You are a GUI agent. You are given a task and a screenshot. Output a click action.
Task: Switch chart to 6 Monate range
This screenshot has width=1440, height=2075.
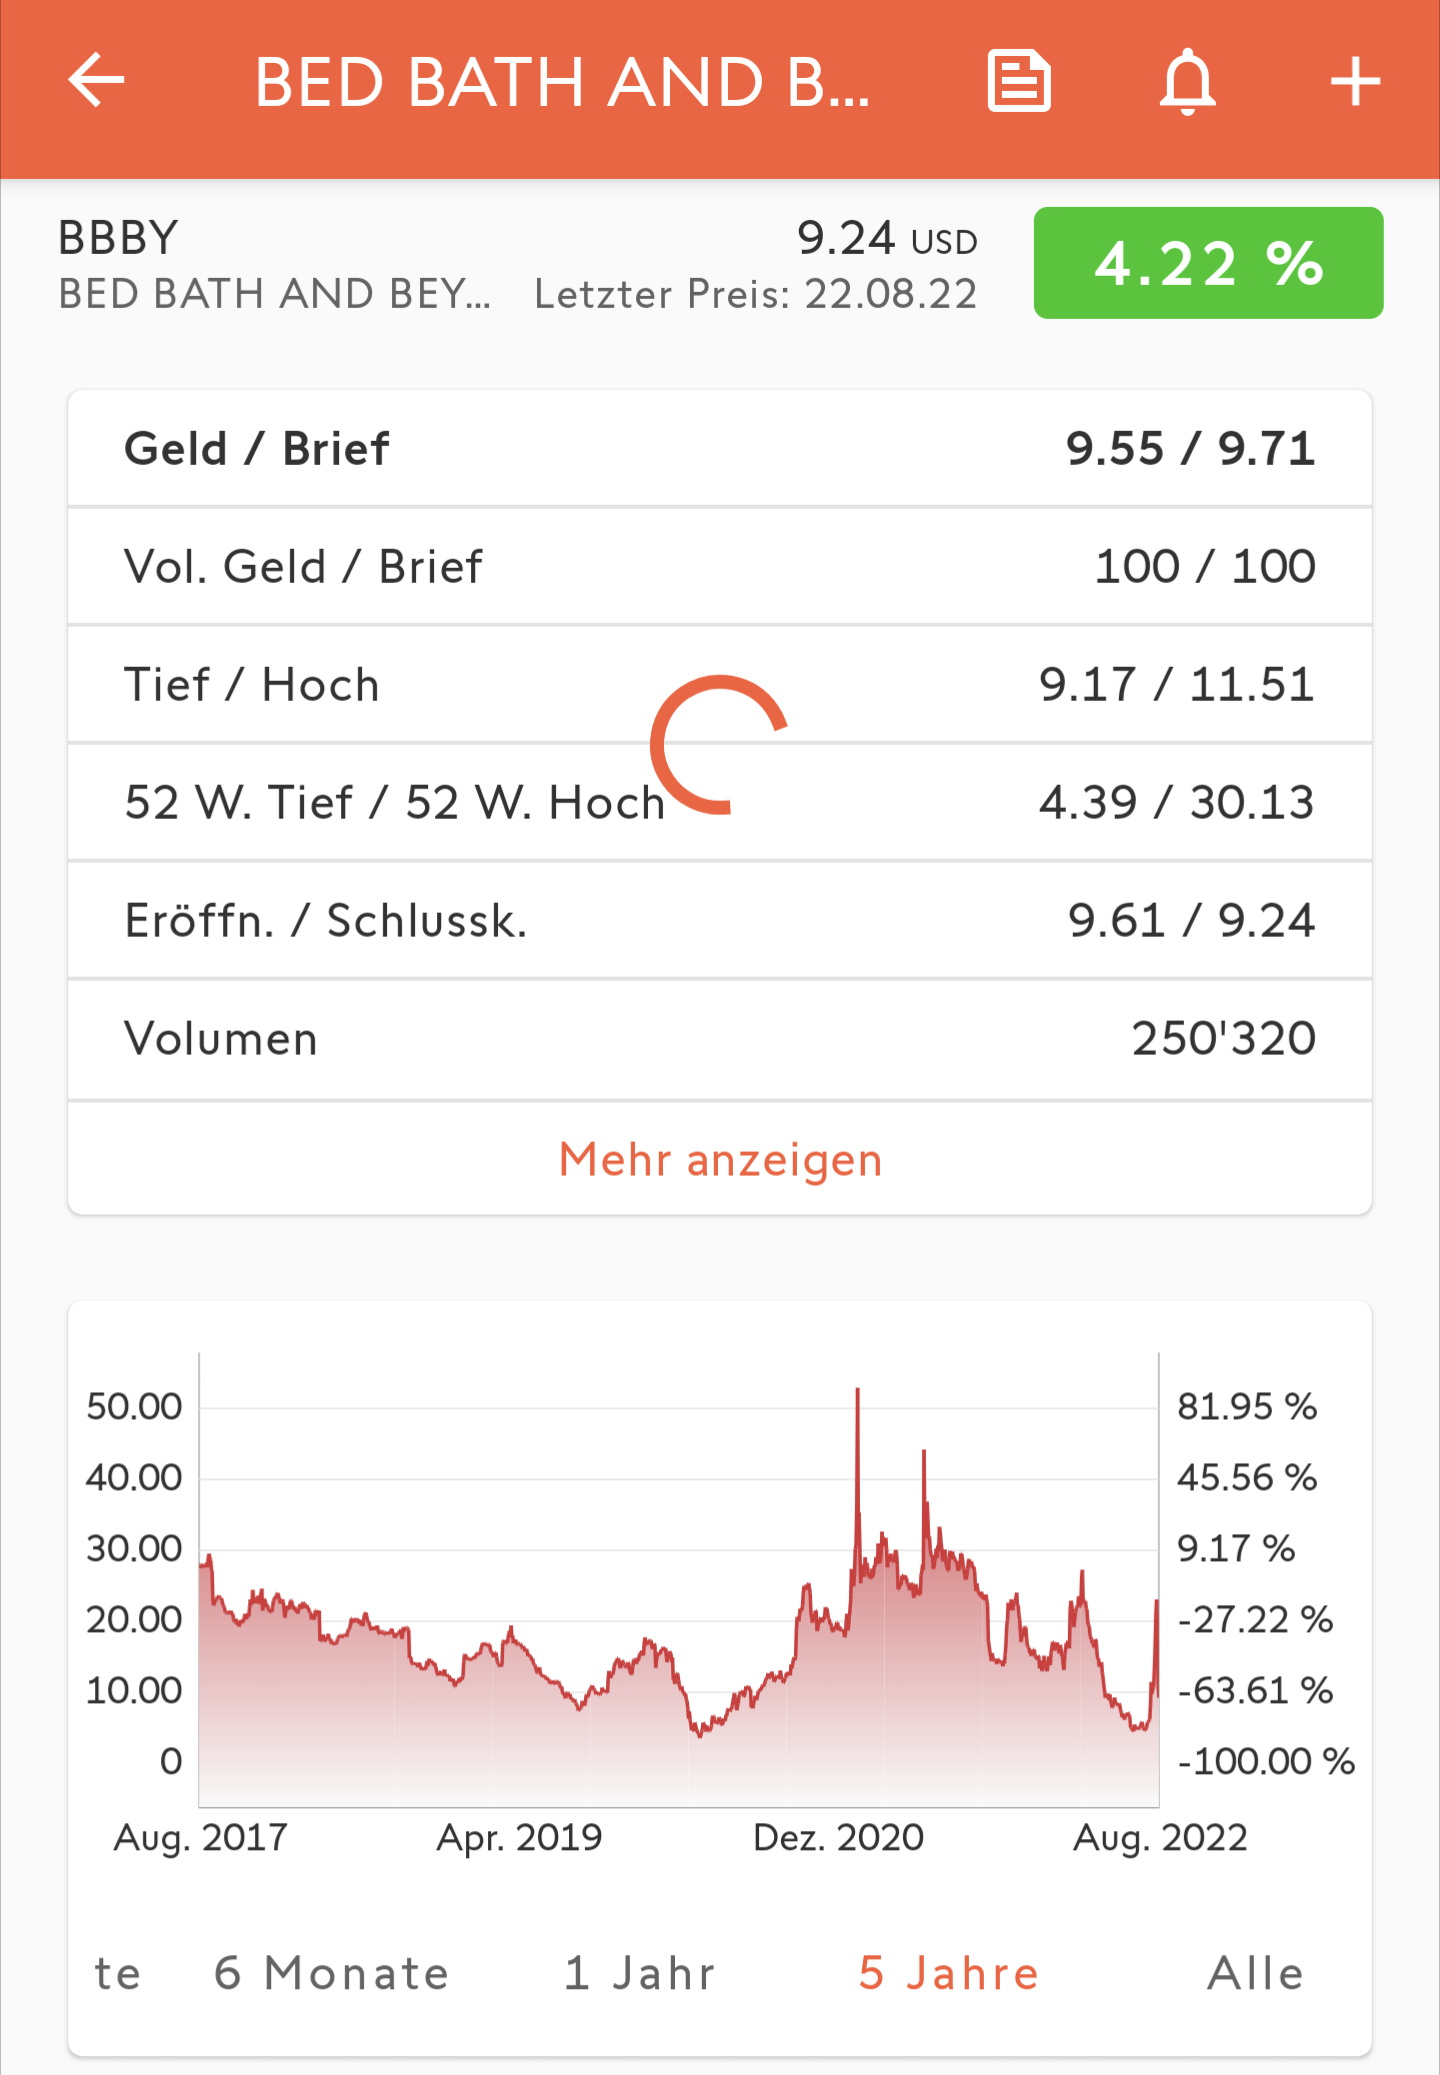pos(331,1973)
